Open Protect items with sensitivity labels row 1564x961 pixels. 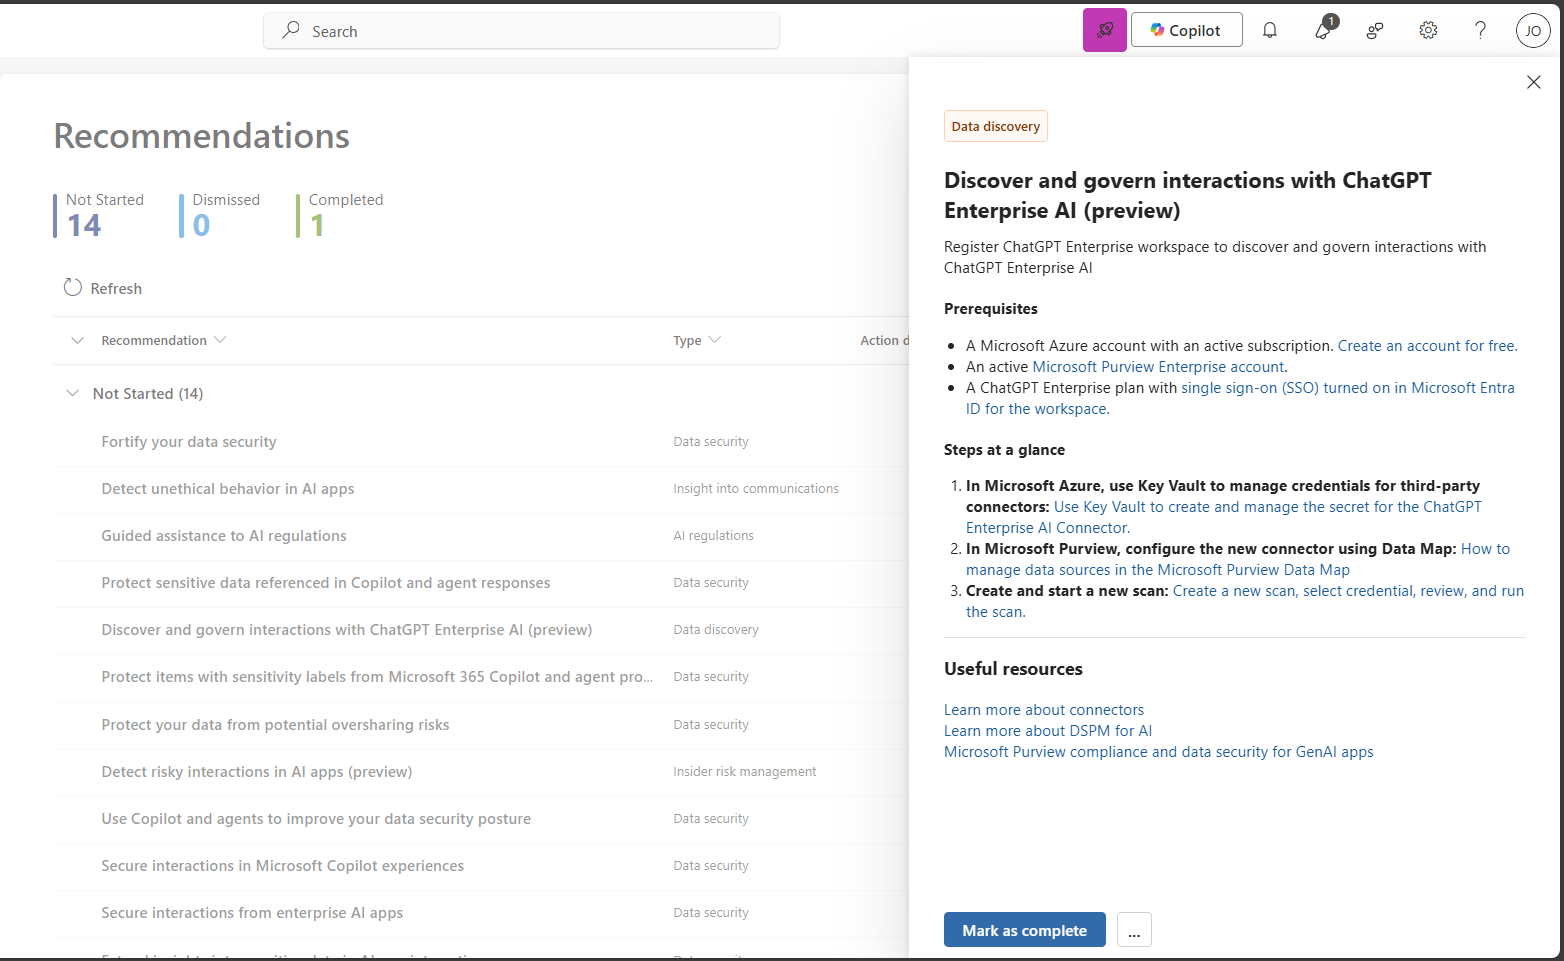coord(377,676)
